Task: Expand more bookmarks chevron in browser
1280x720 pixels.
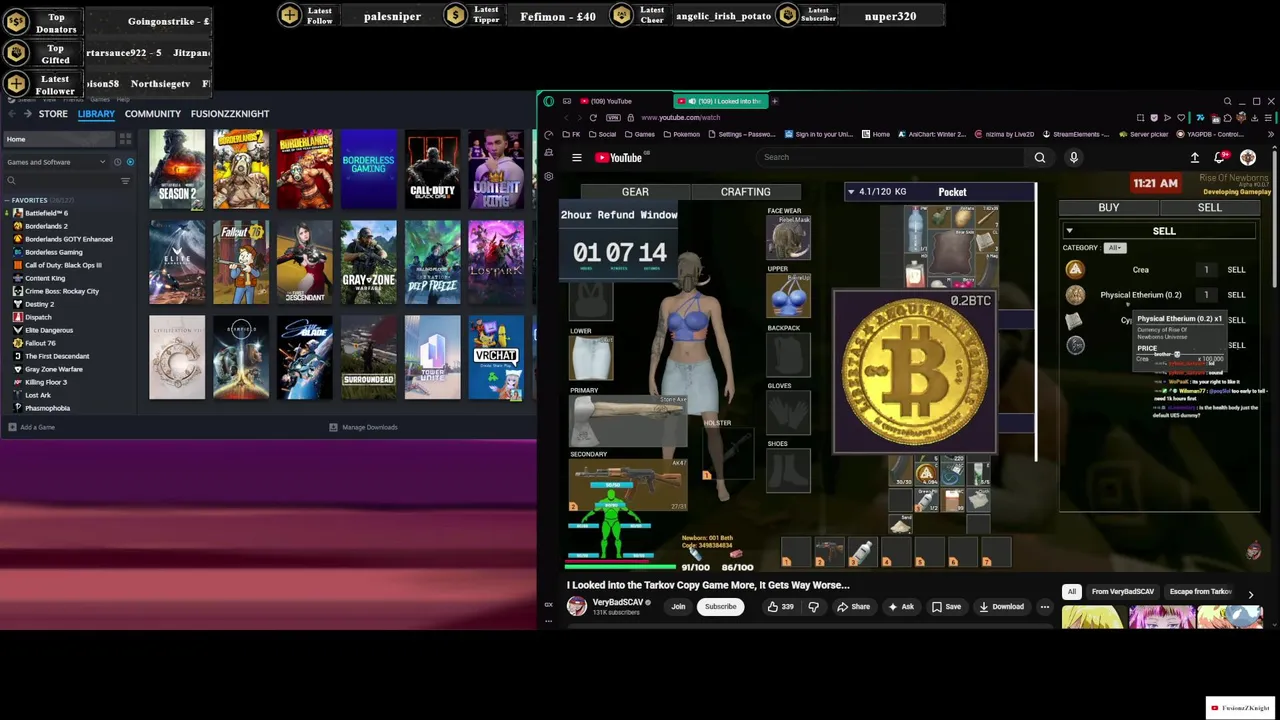Action: pos(1271,134)
